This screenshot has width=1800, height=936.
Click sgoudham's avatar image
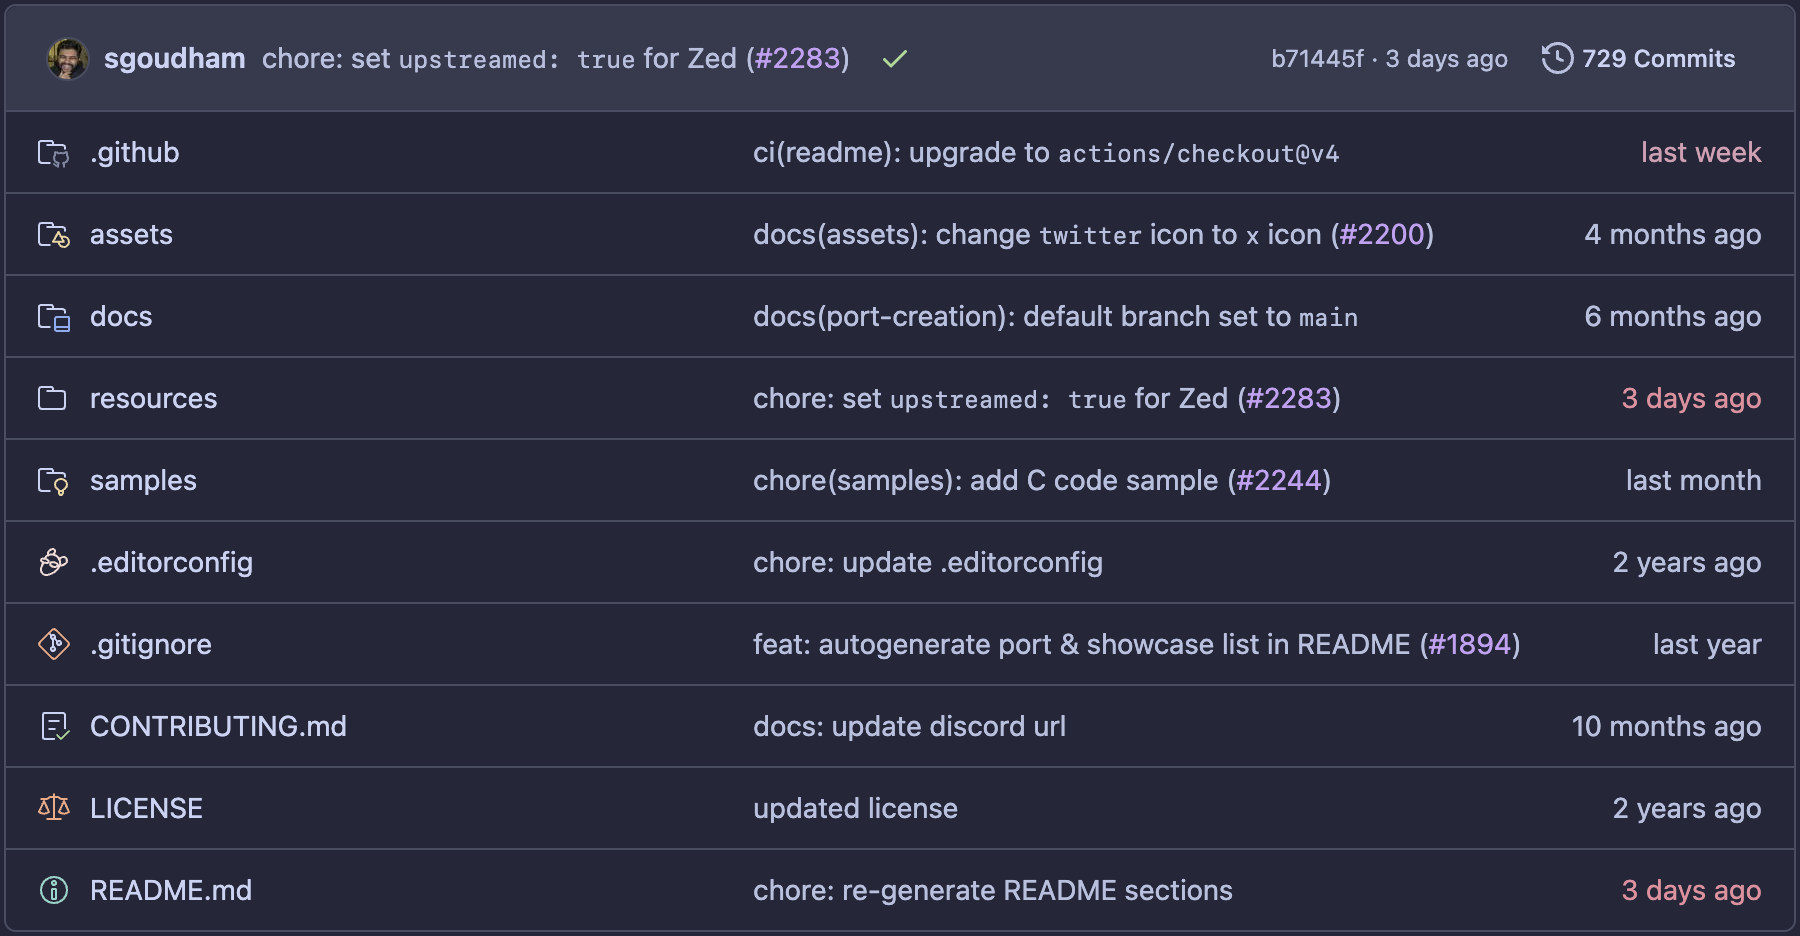click(x=68, y=59)
